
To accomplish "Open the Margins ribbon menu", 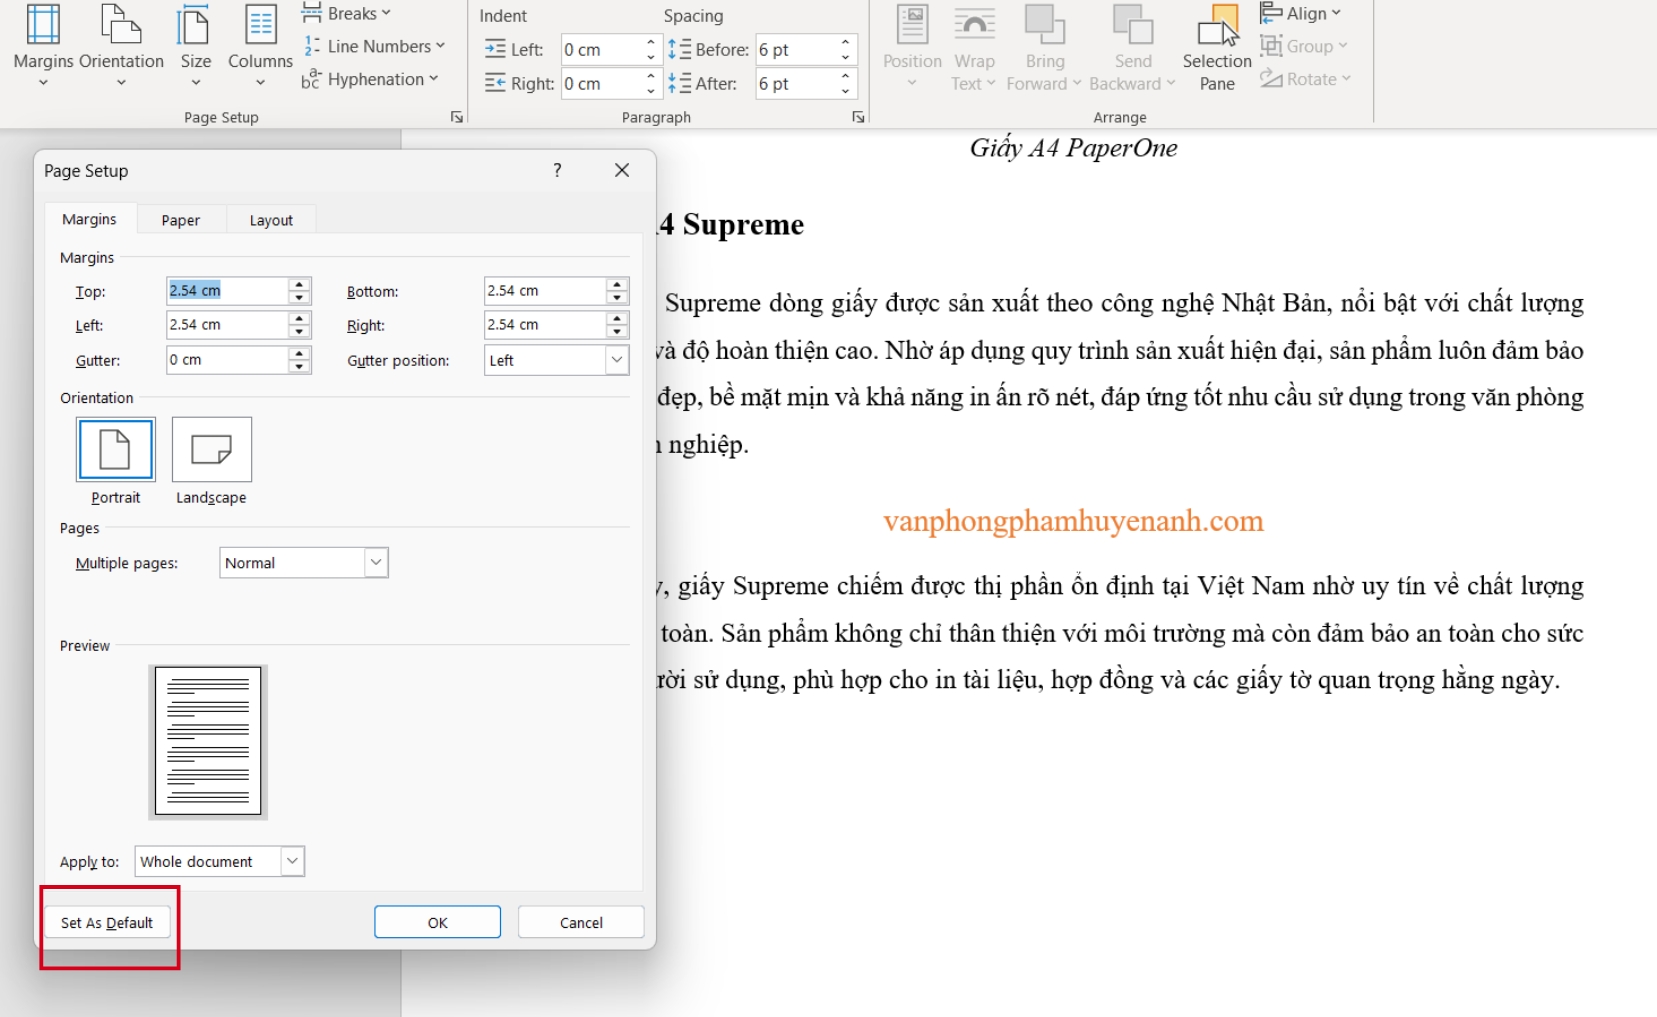I will click(x=43, y=46).
